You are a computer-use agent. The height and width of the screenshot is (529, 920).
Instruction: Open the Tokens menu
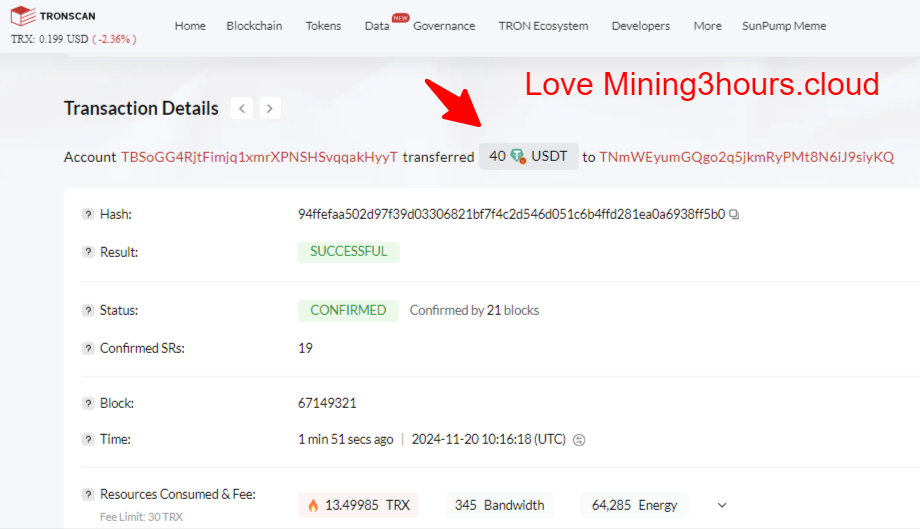click(x=323, y=26)
